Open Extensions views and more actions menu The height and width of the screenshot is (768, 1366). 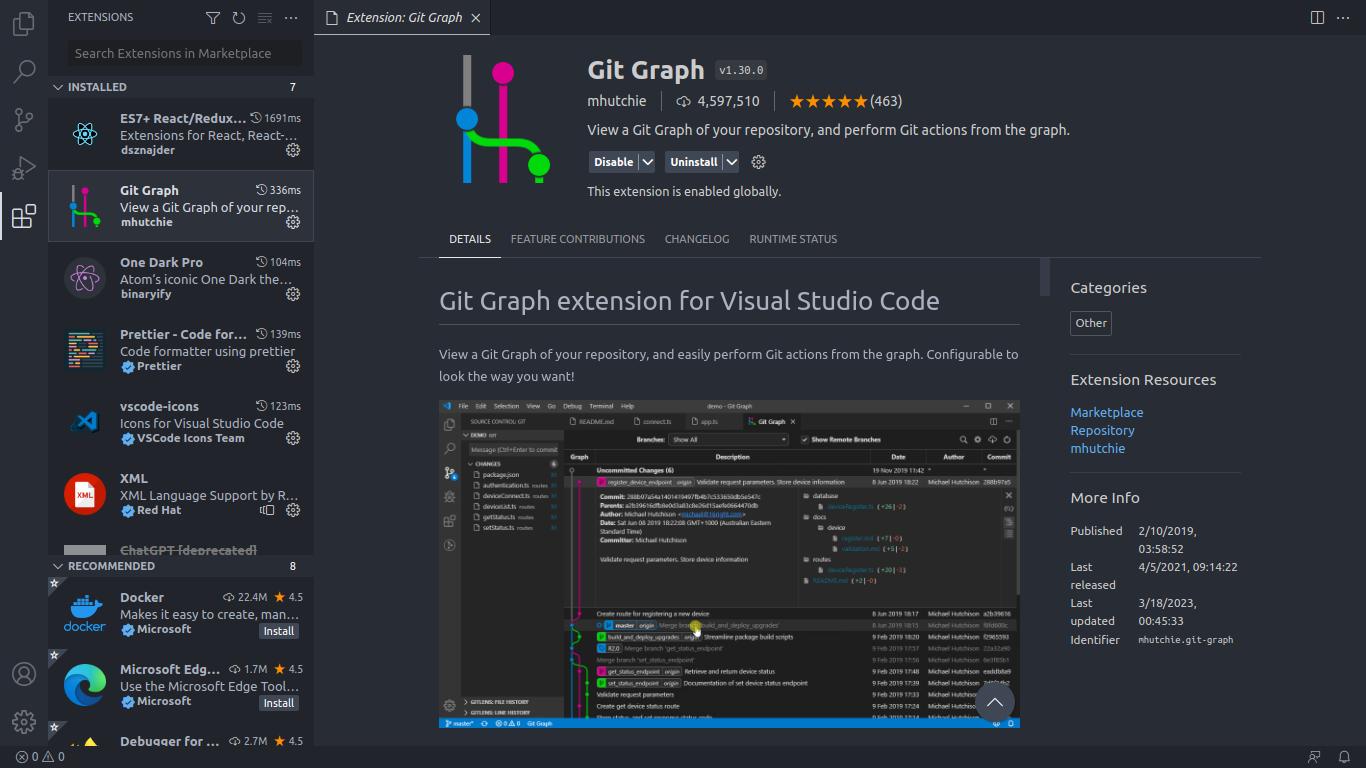291,18
